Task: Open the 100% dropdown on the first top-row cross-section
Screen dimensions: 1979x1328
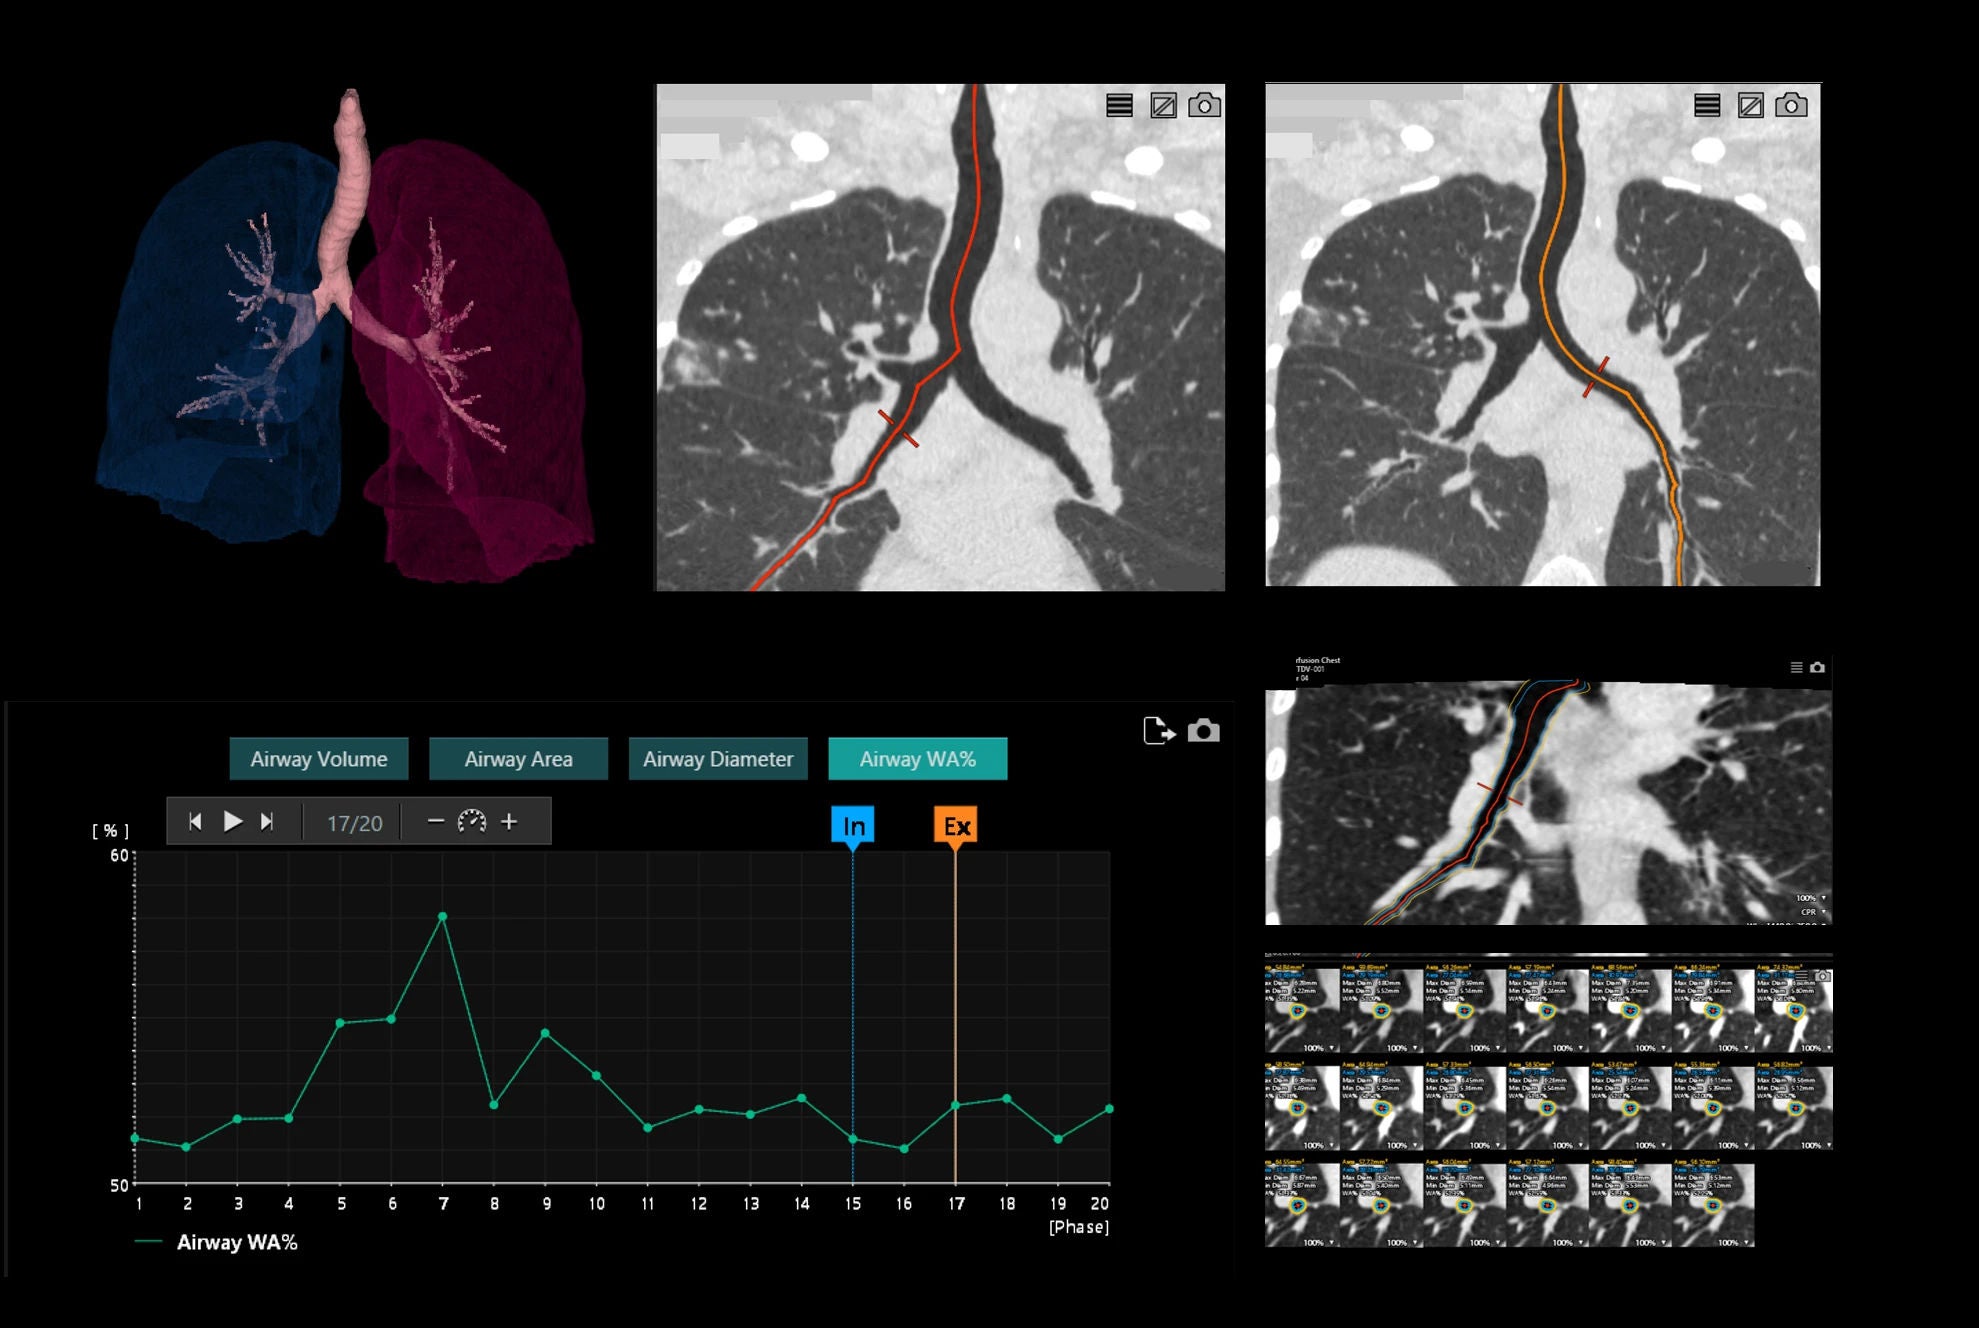Action: tap(1318, 1048)
